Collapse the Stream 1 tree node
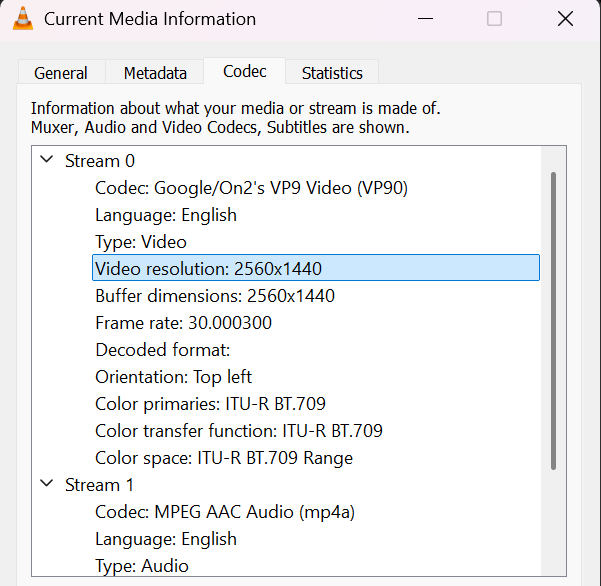601x586 pixels. click(46, 484)
